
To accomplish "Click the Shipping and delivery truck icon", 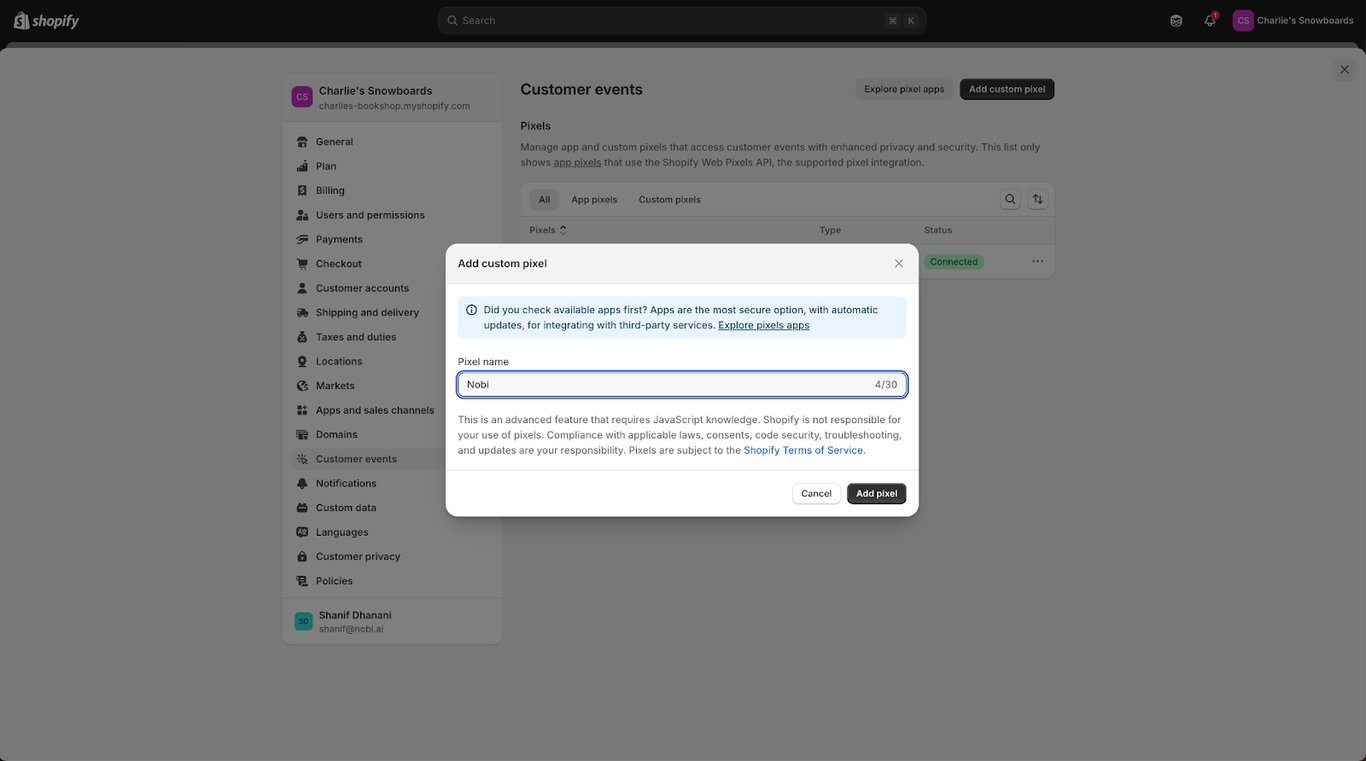I will (302, 313).
